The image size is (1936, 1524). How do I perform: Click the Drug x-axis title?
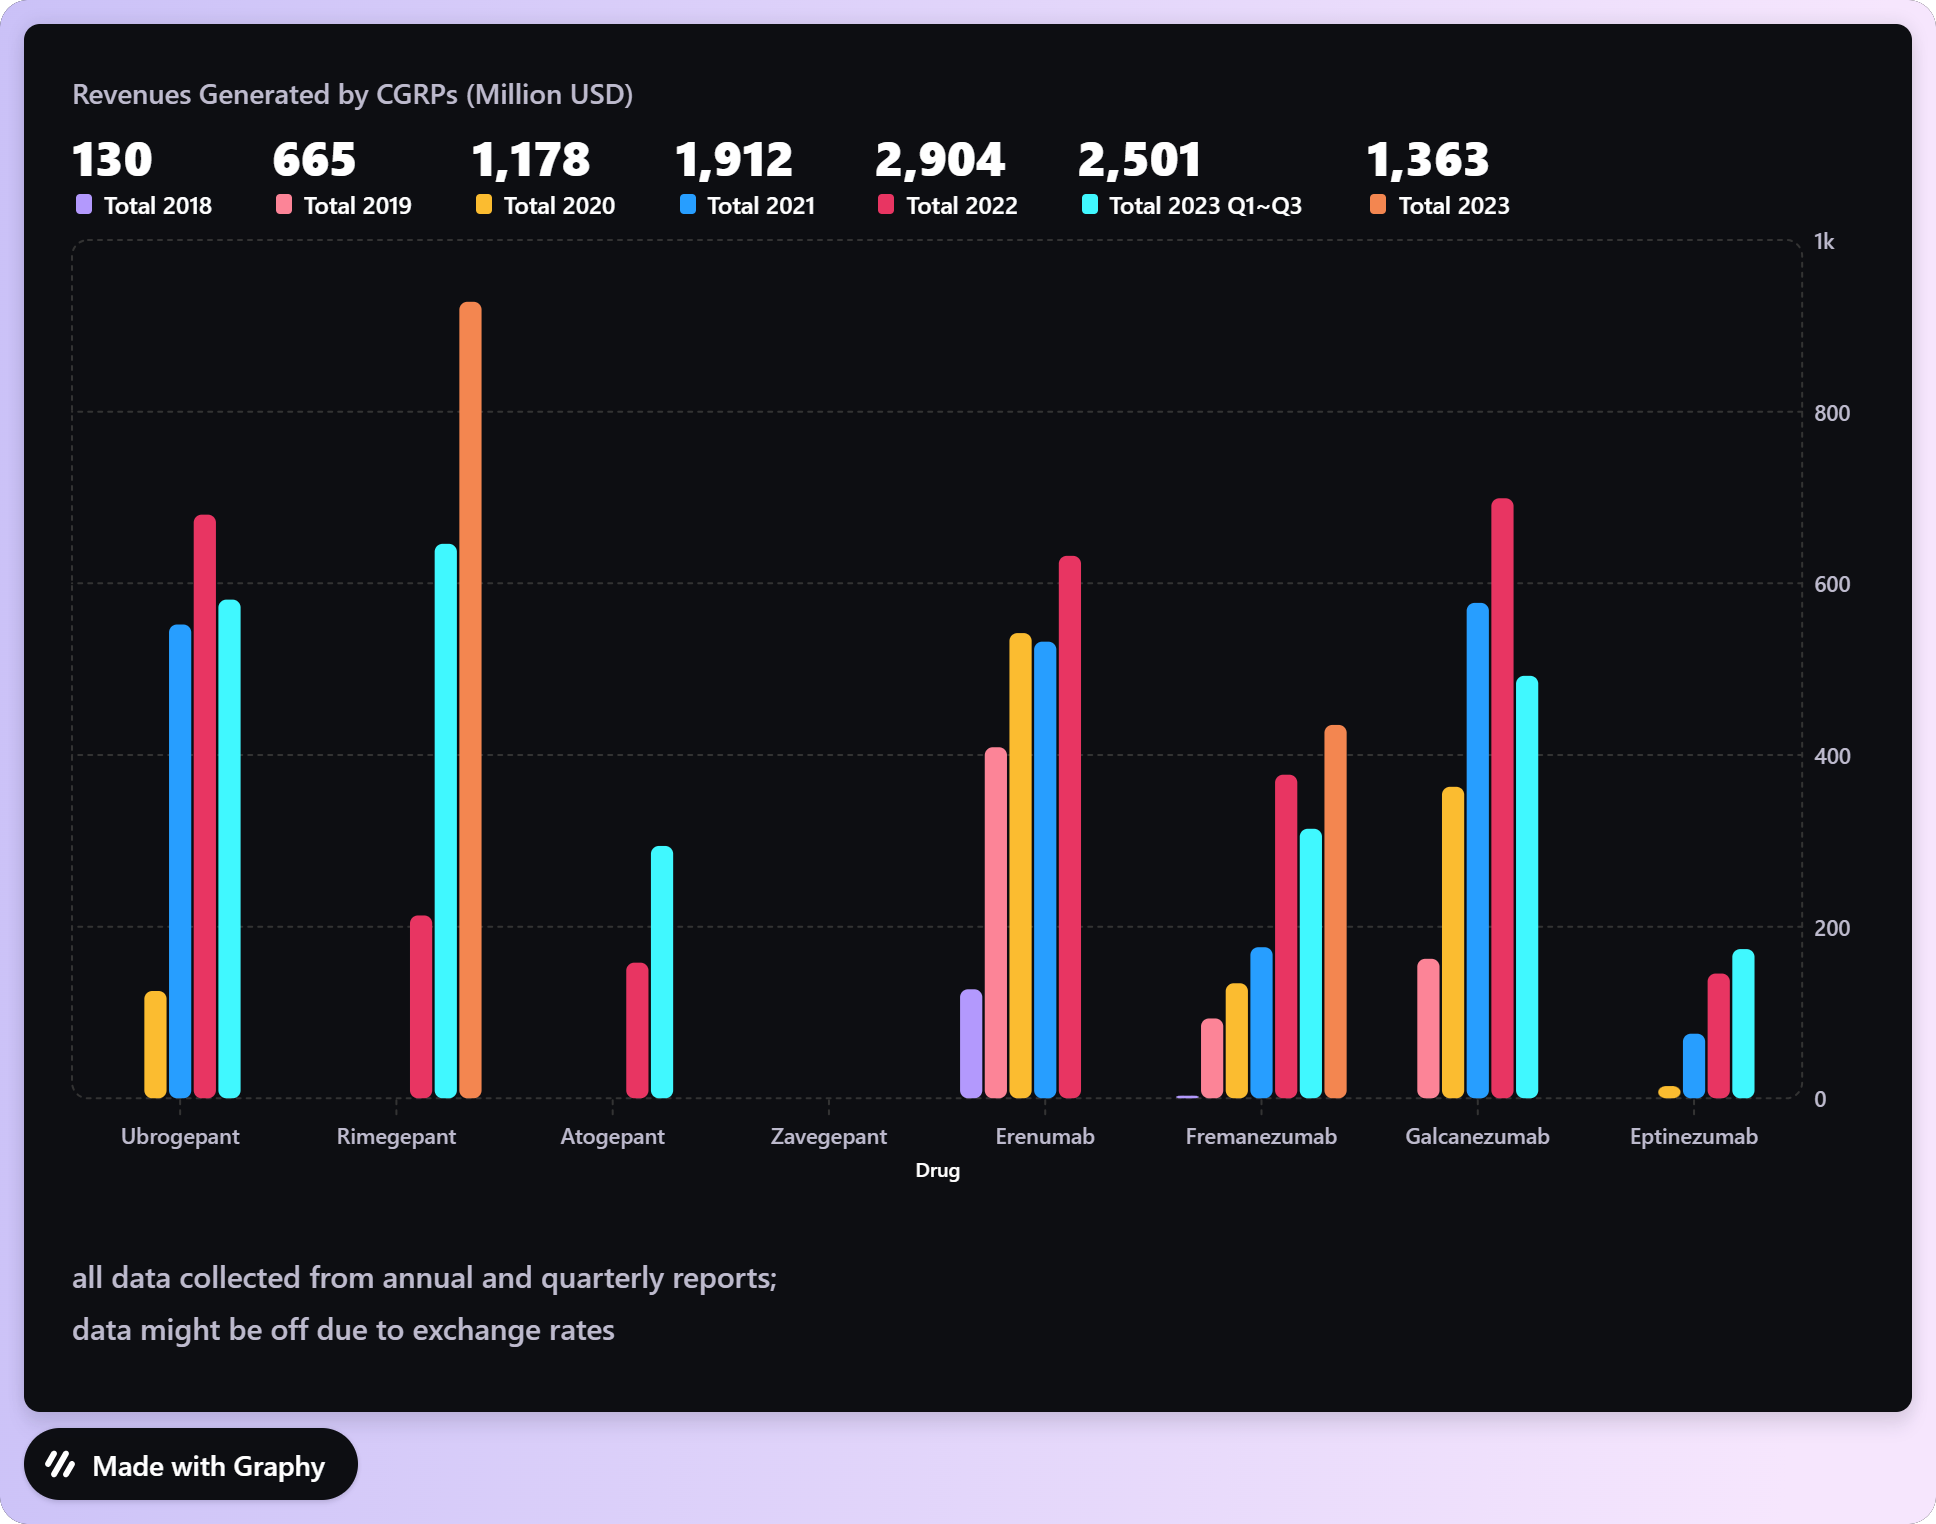pos(937,1170)
